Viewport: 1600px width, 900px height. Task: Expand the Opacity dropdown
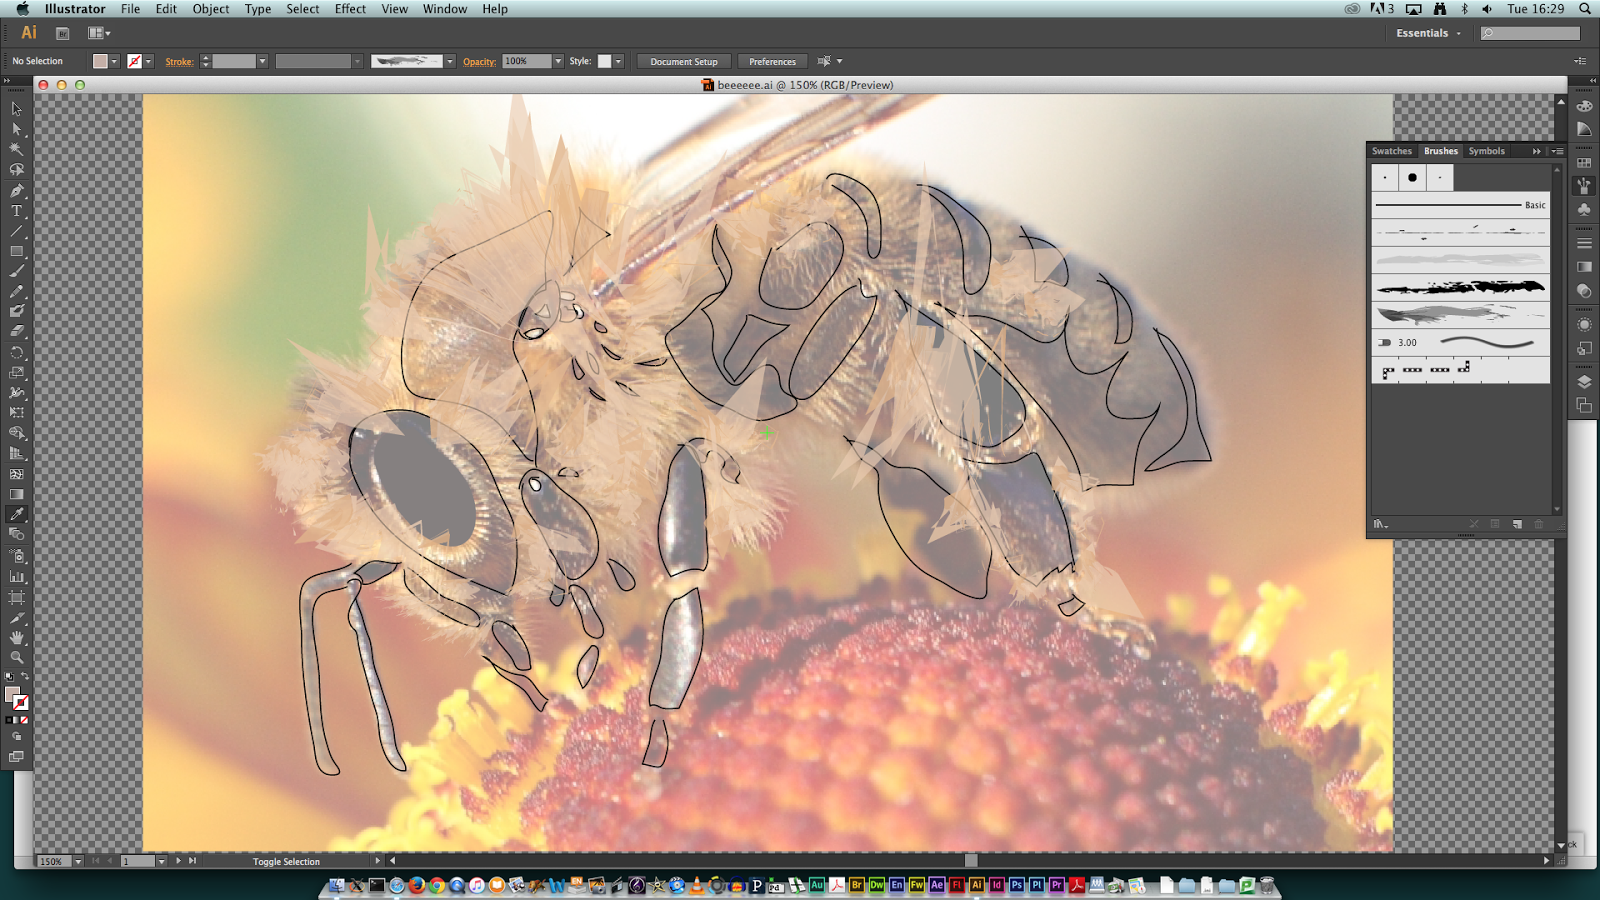coord(558,62)
